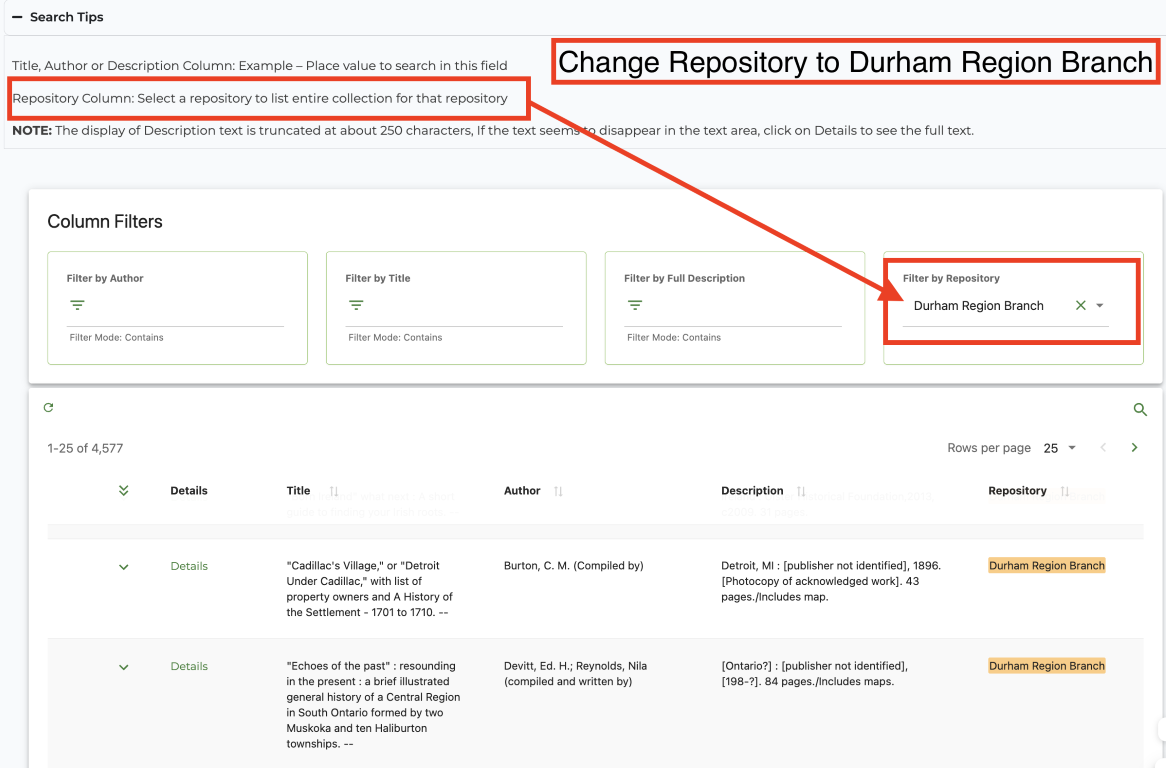Go to the next page of results

coord(1134,448)
